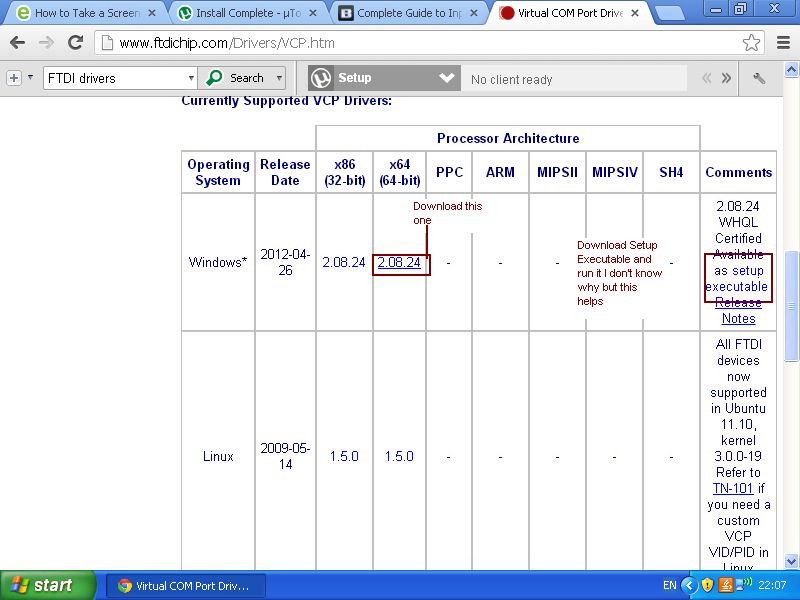
Task: Click the page icon in the address bar
Action: coord(107,43)
